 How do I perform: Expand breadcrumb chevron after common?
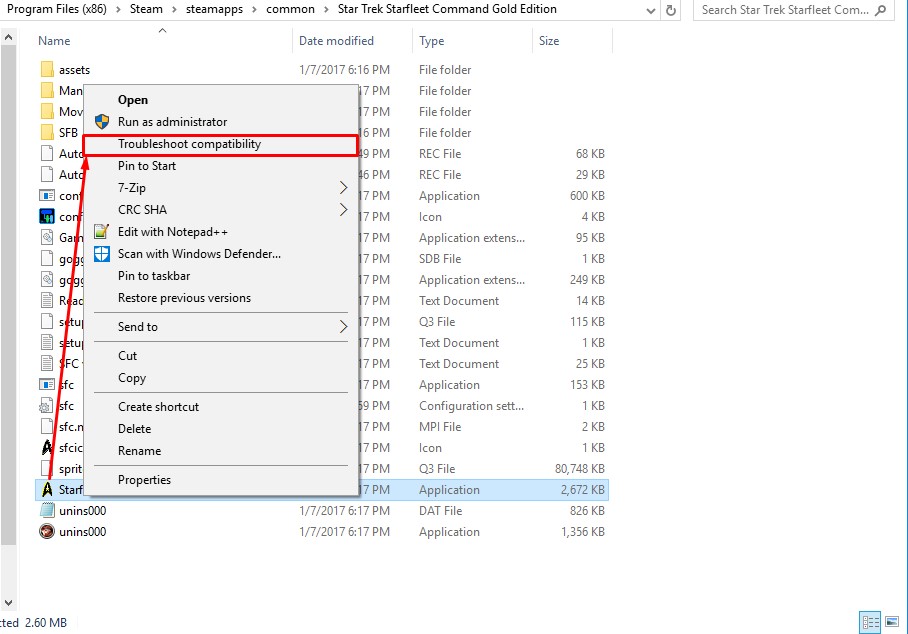(326, 9)
